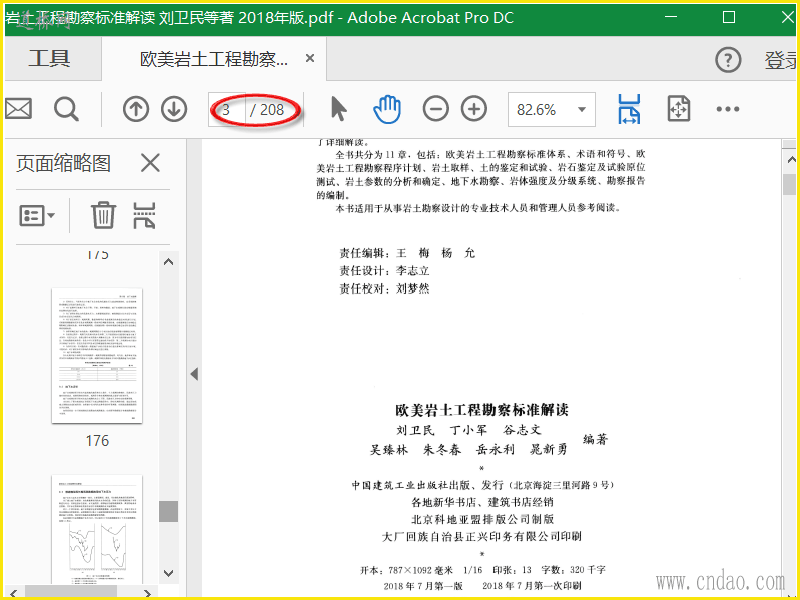Screen dimensions: 800x600
Task: Close the page thumbnails panel
Action: click(x=151, y=163)
